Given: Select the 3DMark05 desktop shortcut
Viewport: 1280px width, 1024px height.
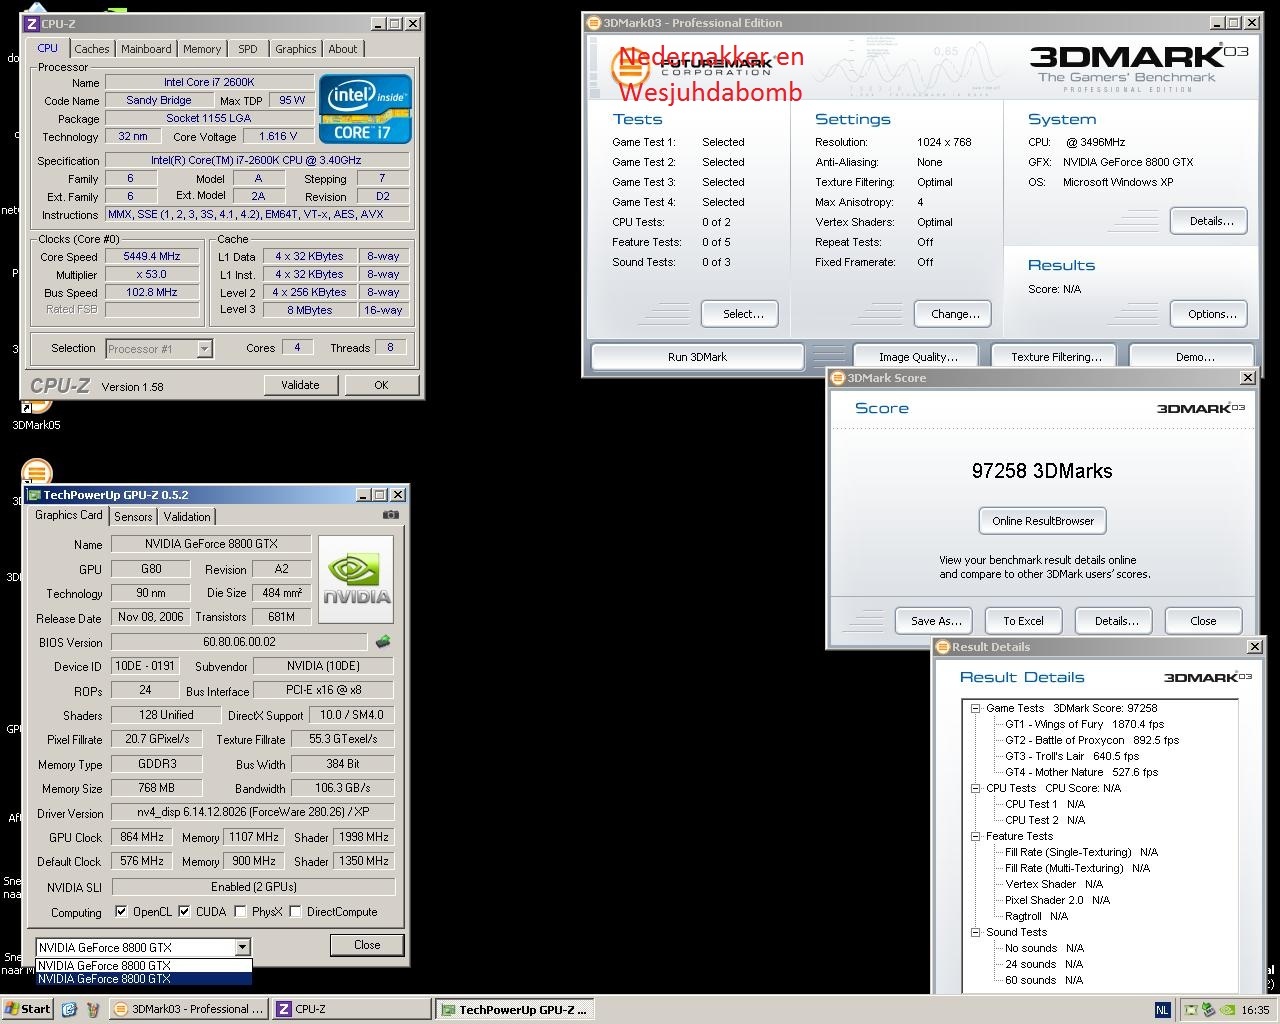Looking at the screenshot, I should (36, 412).
